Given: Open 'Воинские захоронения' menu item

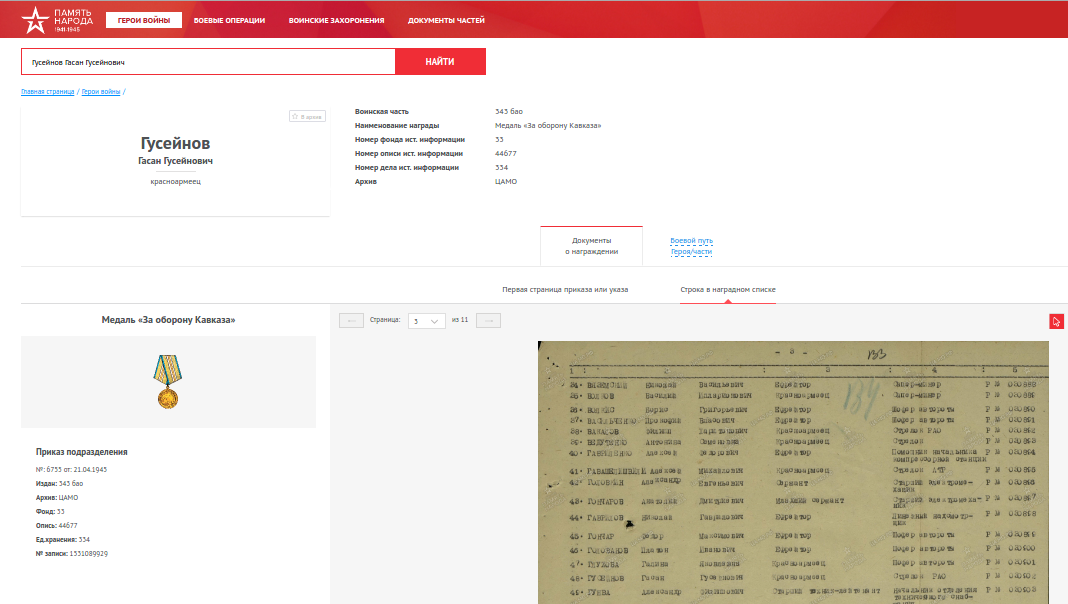Looking at the screenshot, I should 336,20.
